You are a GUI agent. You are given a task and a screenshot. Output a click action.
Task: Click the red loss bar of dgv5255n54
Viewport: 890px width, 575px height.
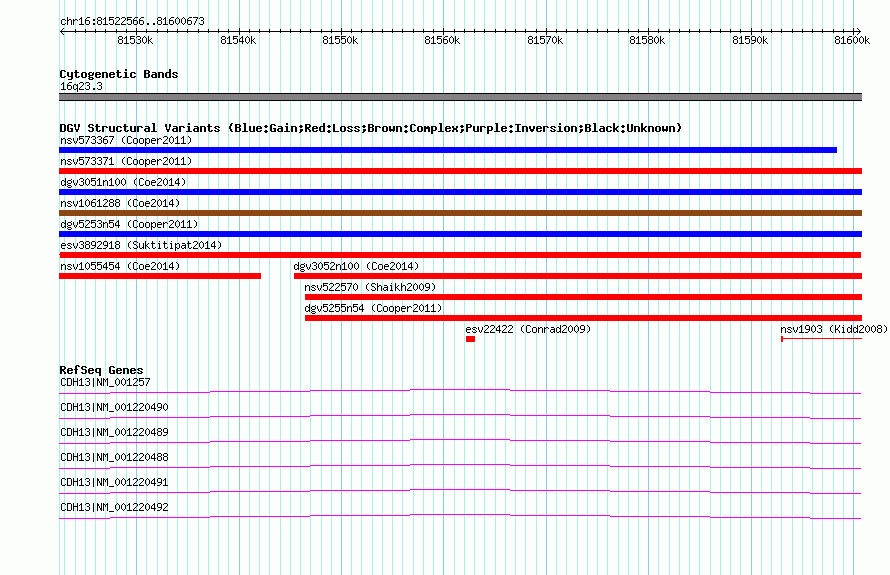(x=583, y=318)
